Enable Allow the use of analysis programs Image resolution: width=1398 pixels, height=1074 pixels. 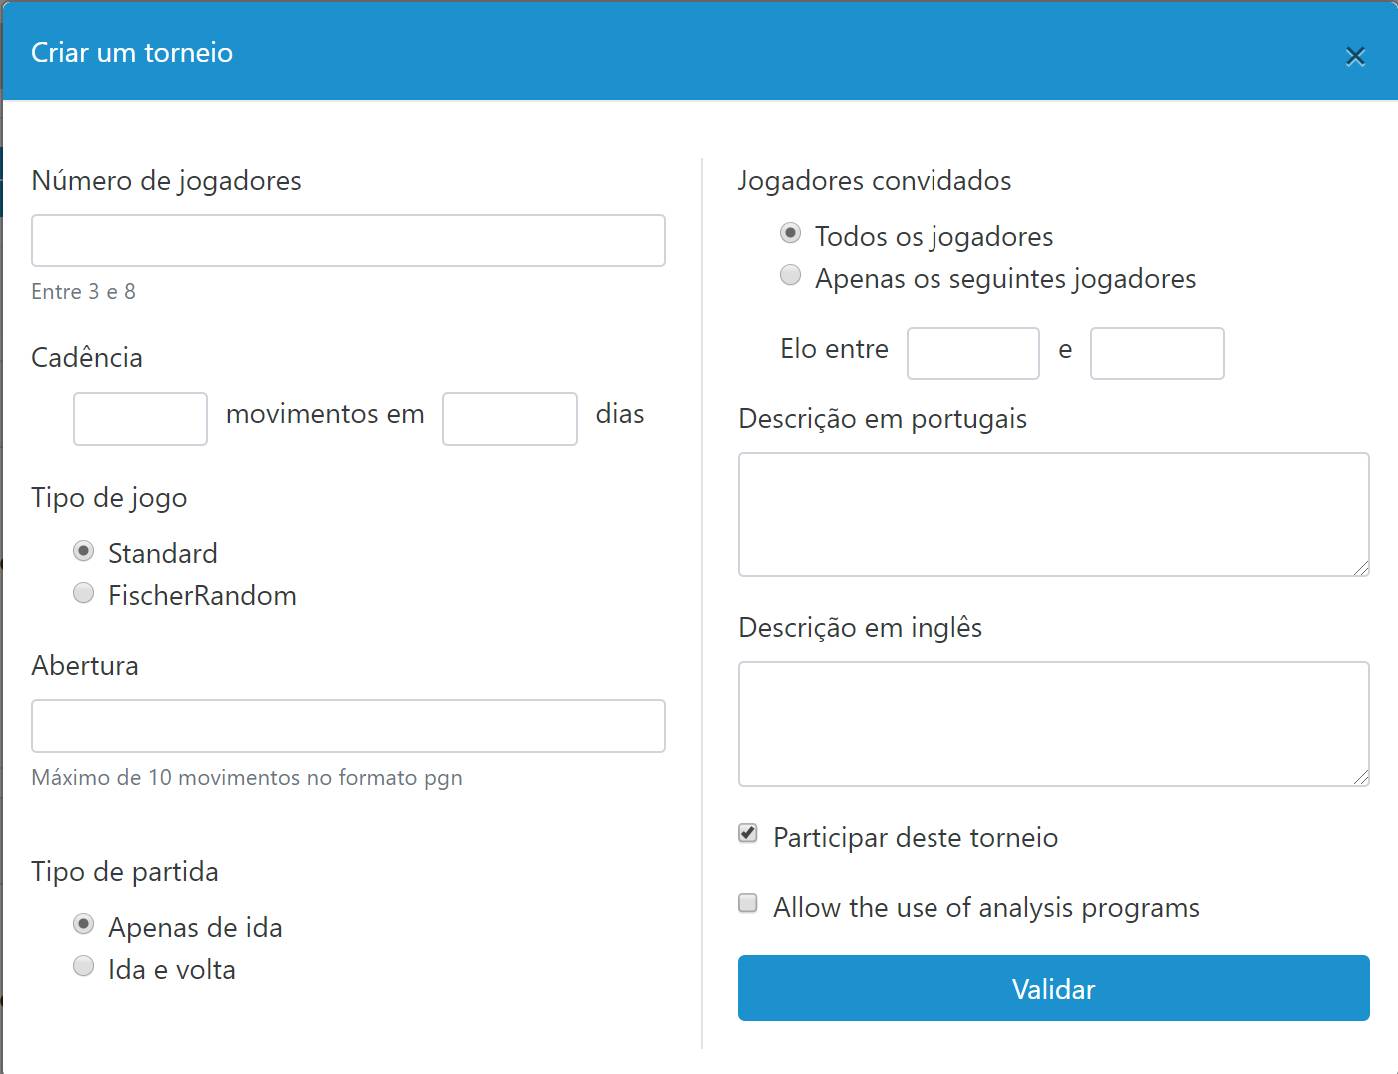pyautogui.click(x=748, y=903)
